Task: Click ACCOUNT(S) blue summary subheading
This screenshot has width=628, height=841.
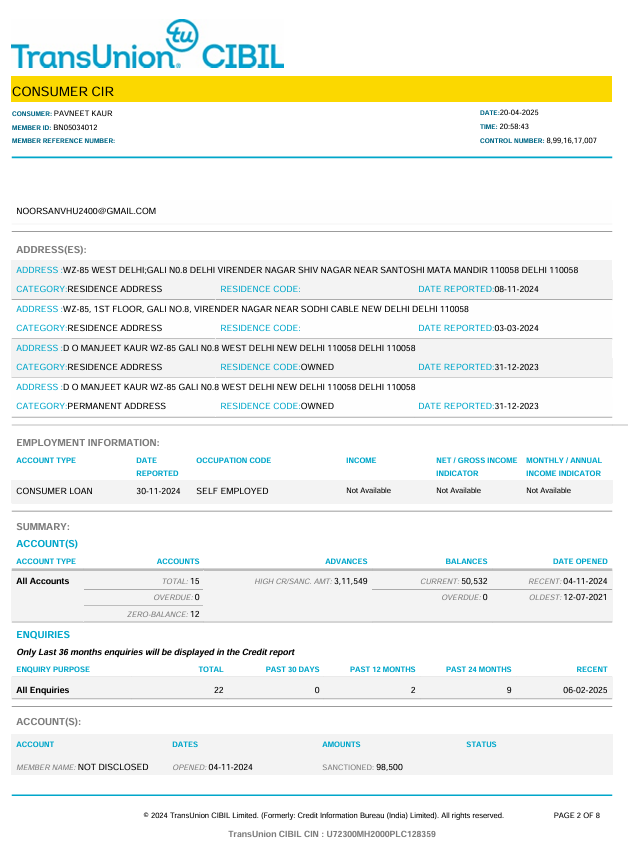Action: click(47, 544)
